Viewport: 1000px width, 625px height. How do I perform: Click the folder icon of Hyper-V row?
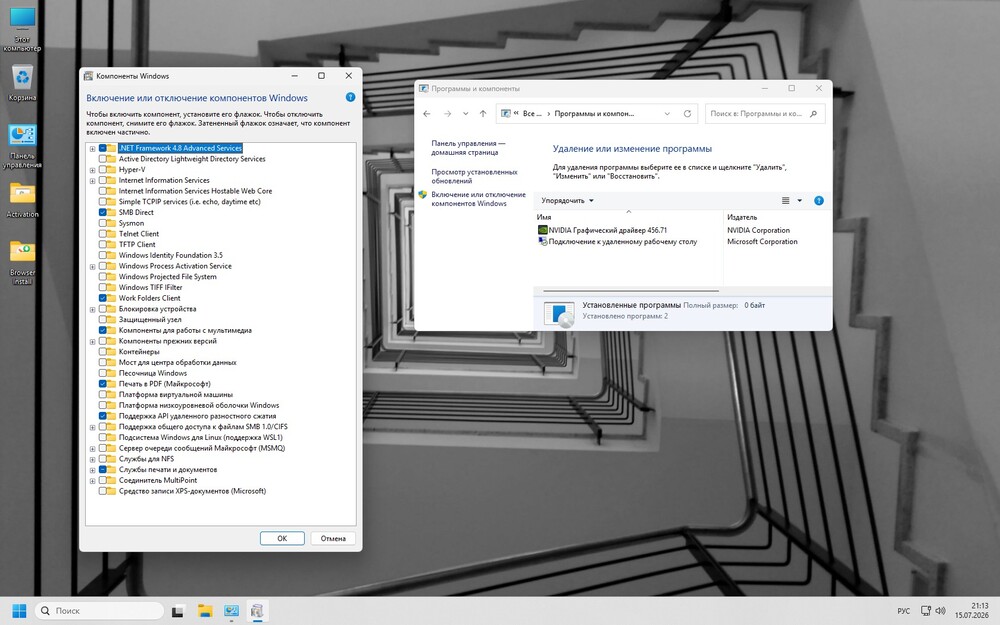112,170
